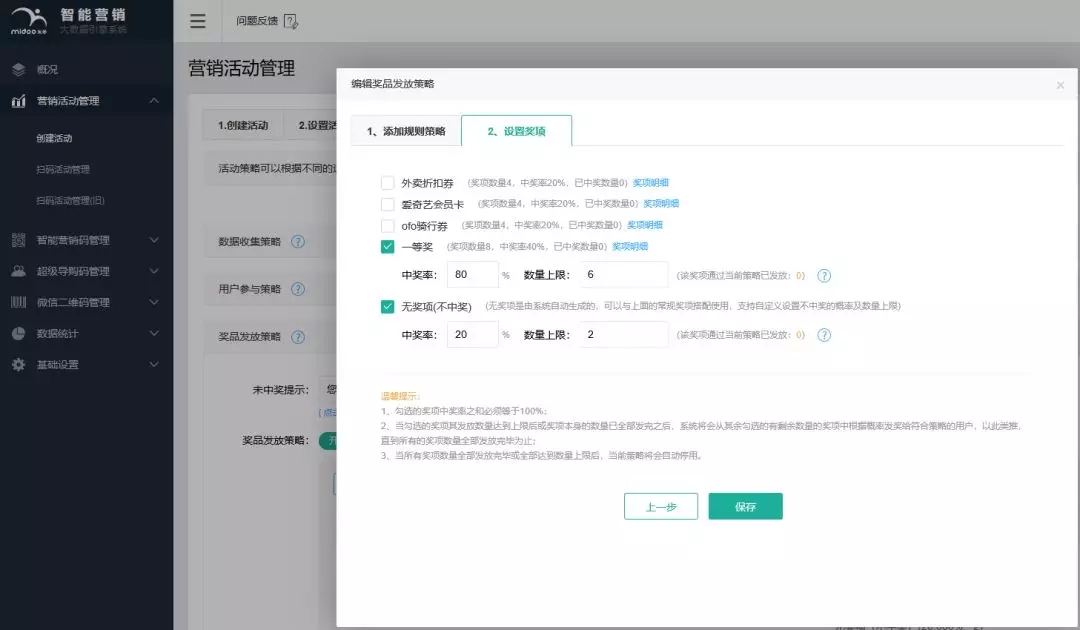The image size is (1080, 630).
Task: Click the 保存 save button
Action: (745, 507)
